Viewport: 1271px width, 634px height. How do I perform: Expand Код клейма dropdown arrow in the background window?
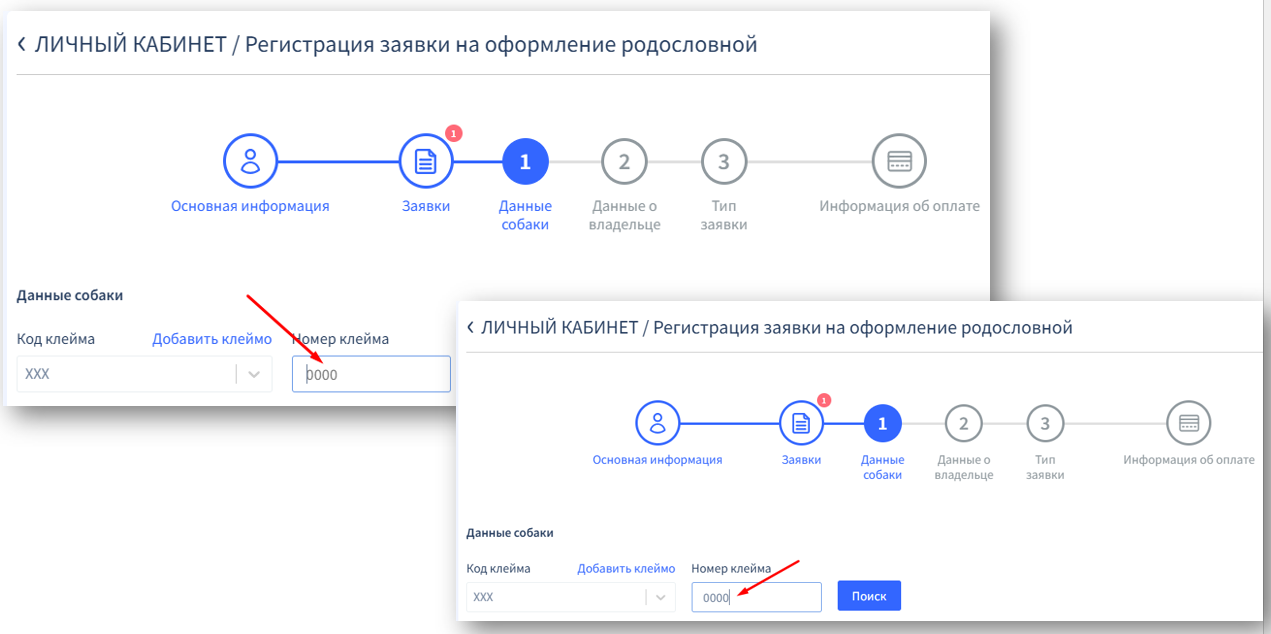[254, 374]
